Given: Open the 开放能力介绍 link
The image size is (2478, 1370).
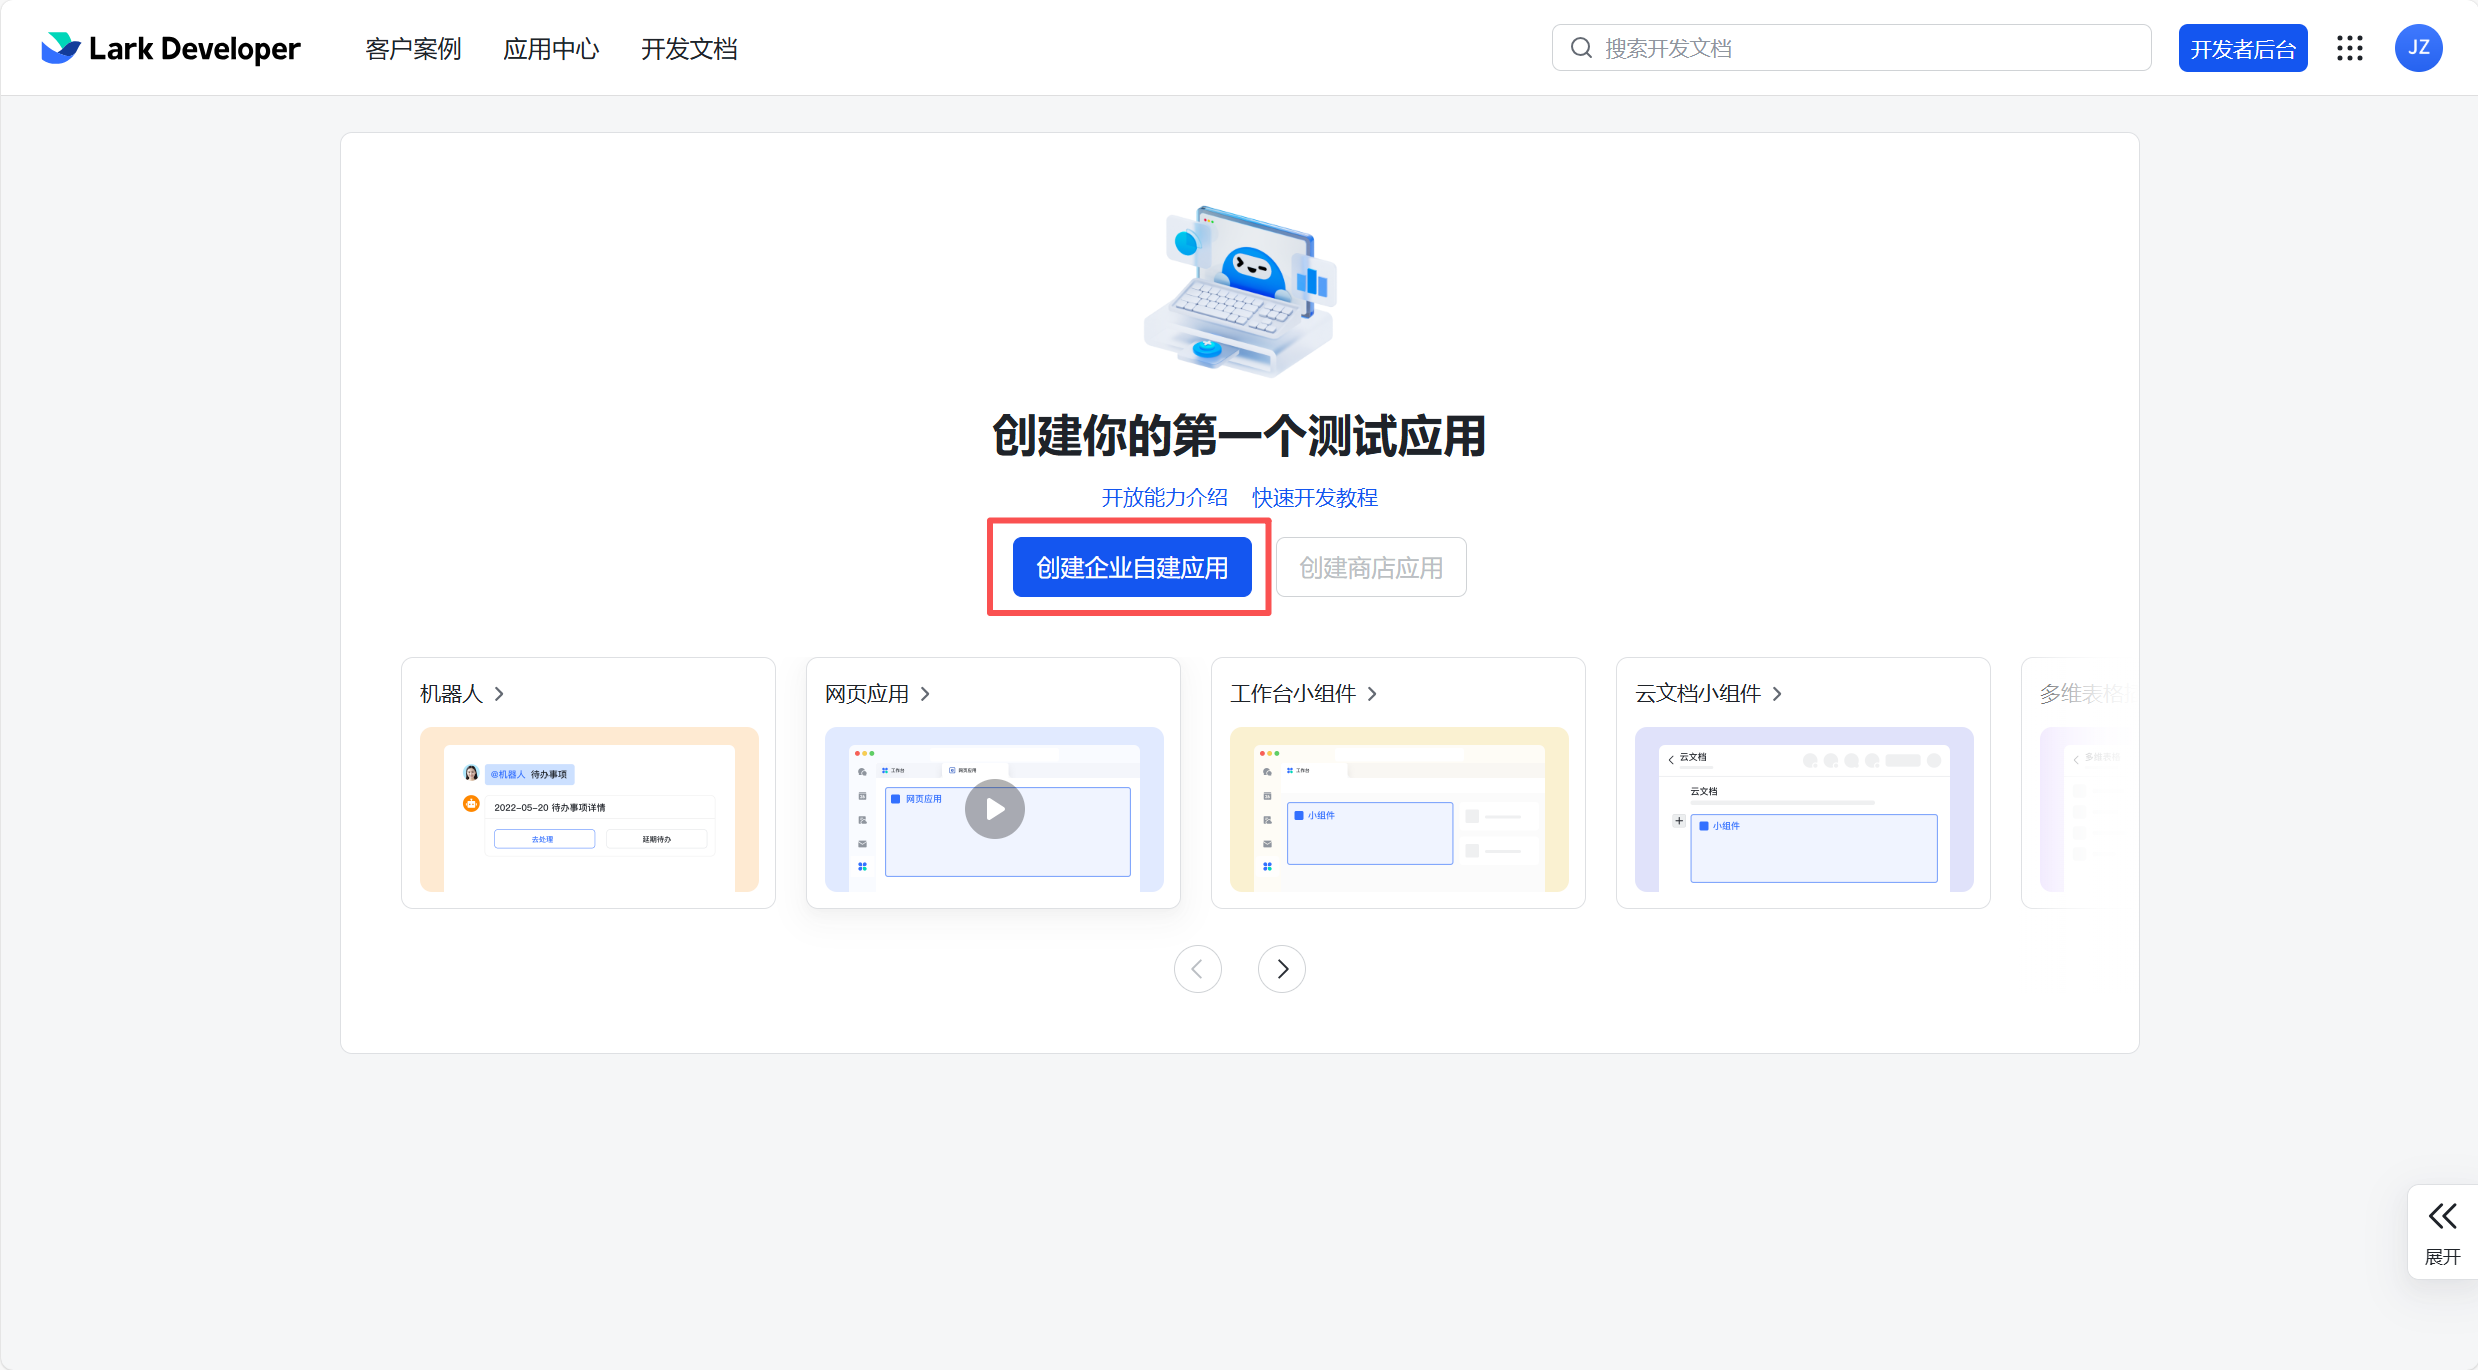Looking at the screenshot, I should pyautogui.click(x=1162, y=497).
